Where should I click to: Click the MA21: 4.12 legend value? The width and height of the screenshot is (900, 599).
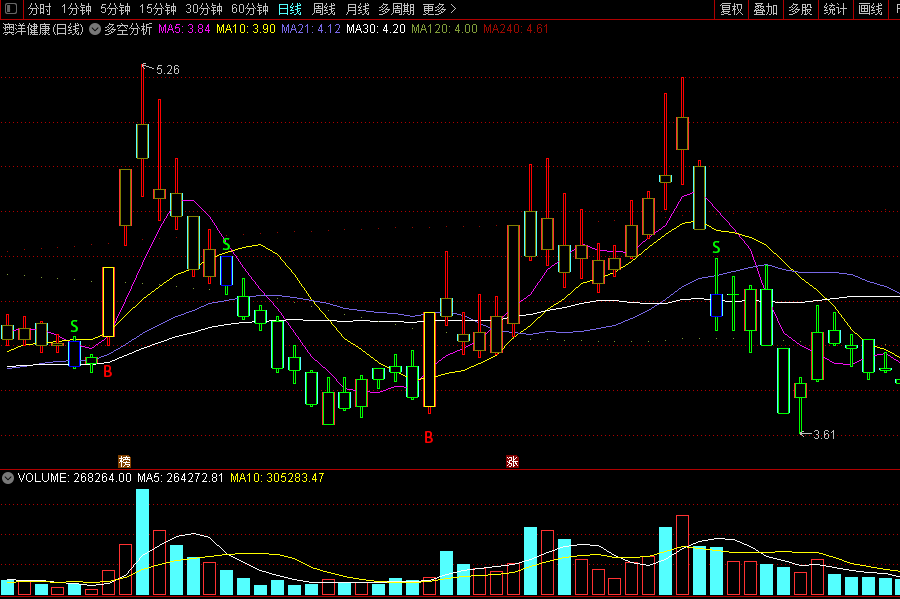click(x=311, y=29)
